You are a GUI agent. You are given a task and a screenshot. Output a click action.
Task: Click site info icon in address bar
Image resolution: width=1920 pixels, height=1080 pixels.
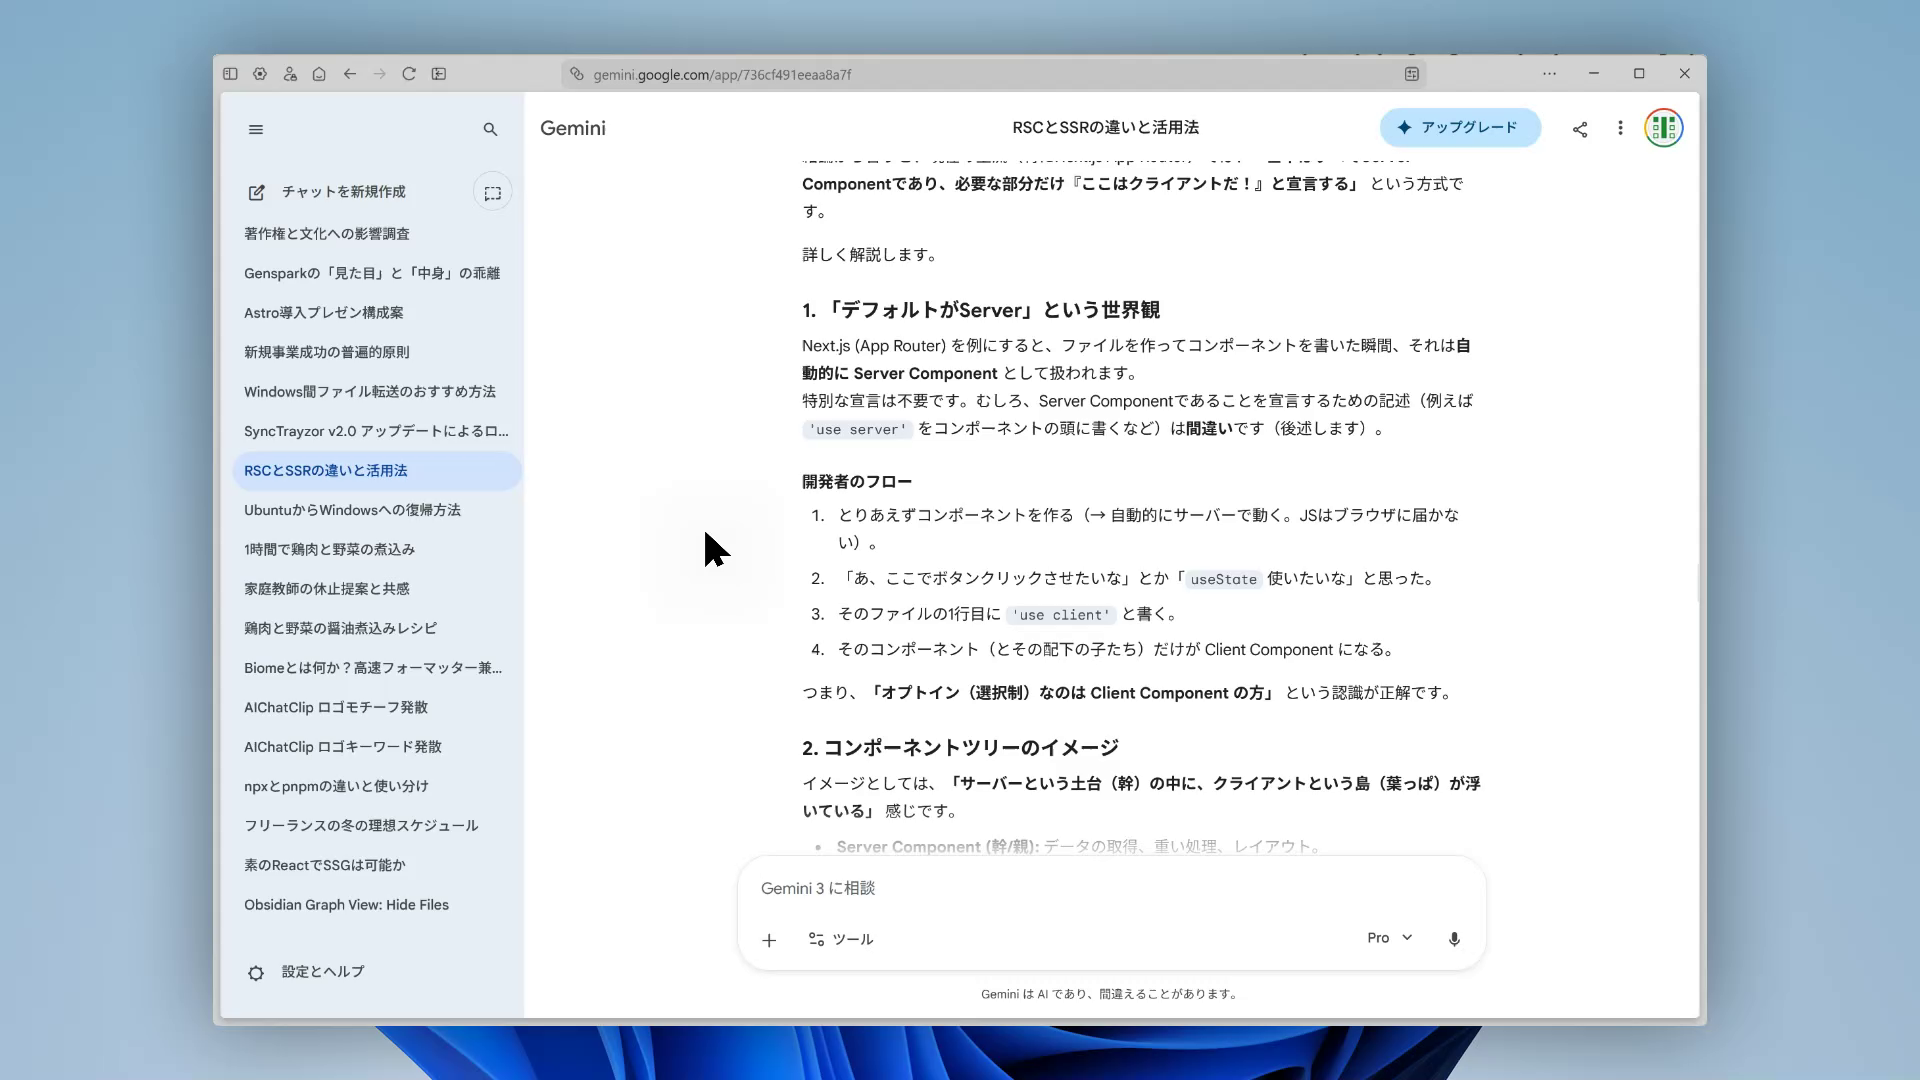point(577,74)
